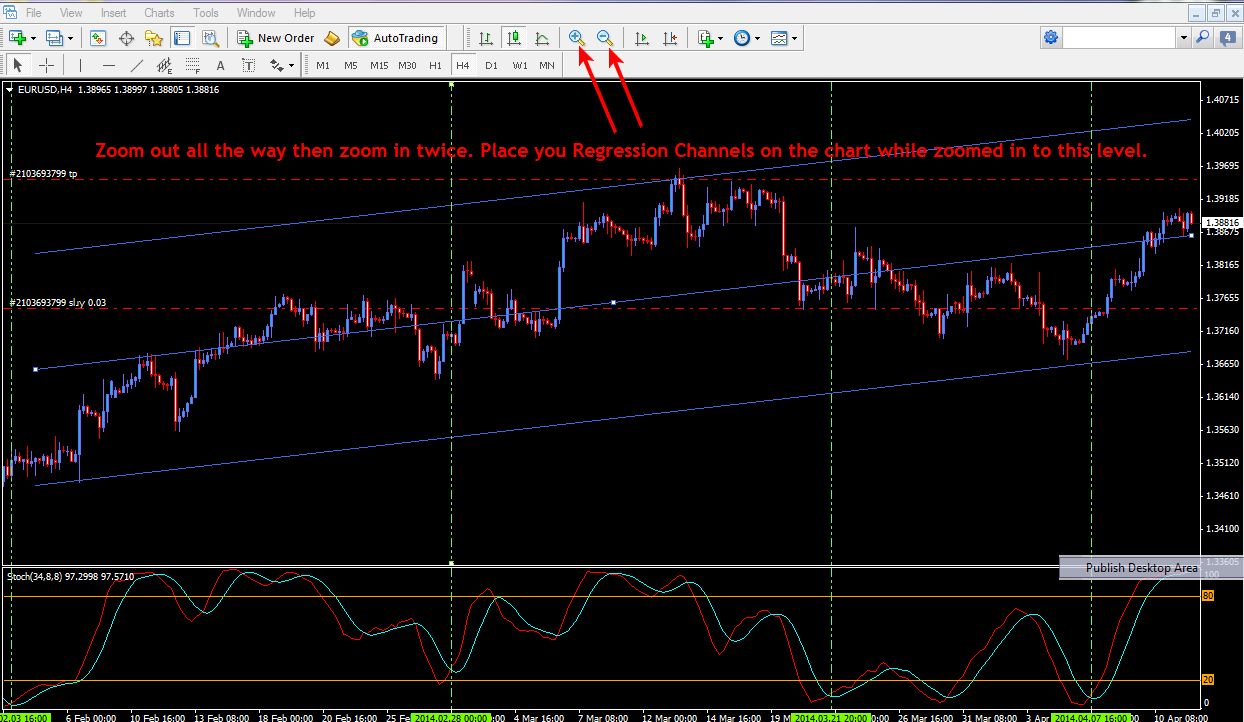
Task: Click the Stochastic 80 level line
Action: (600, 596)
